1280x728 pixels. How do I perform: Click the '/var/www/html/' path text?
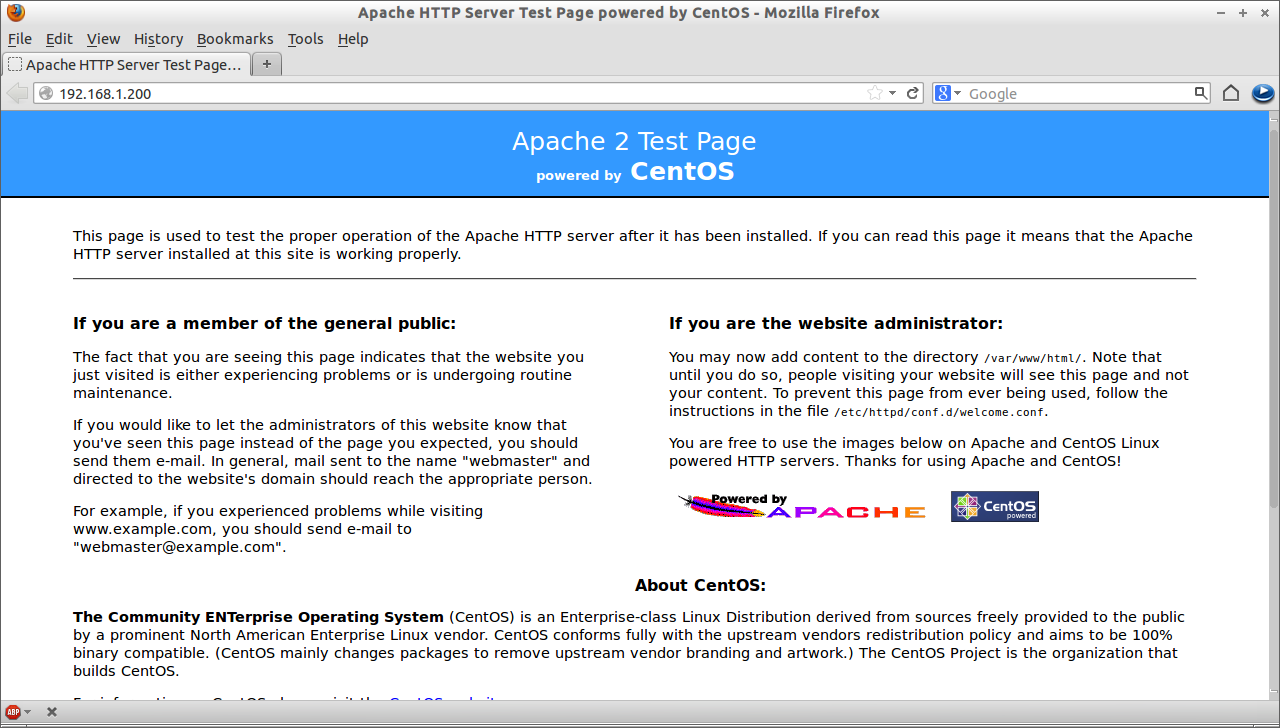(x=1033, y=357)
